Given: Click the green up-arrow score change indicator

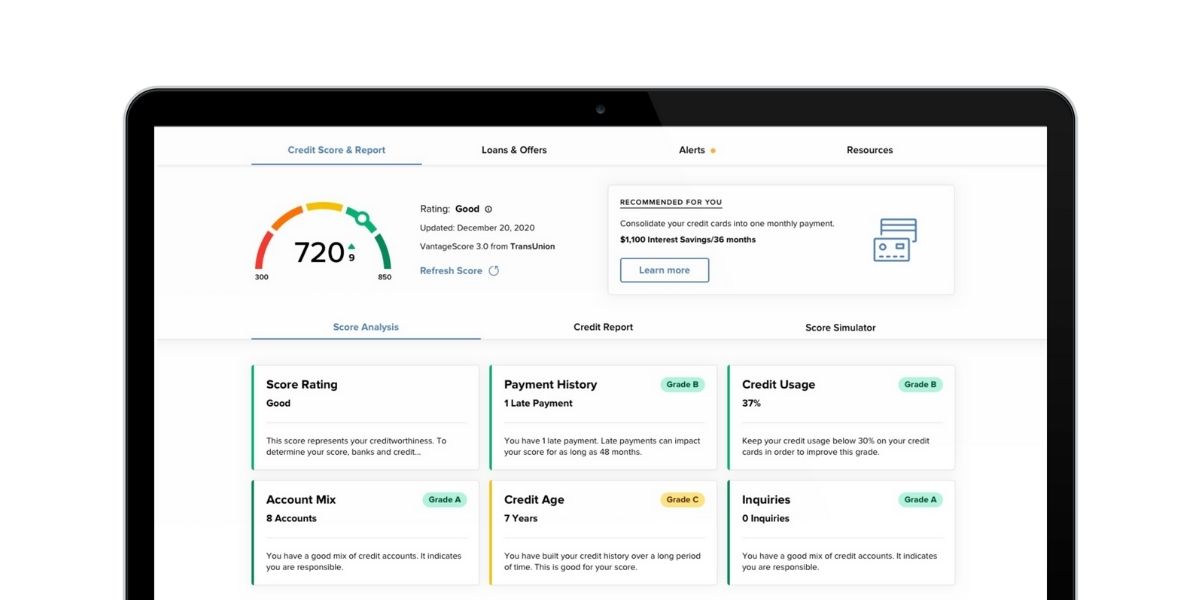Looking at the screenshot, I should [351, 246].
